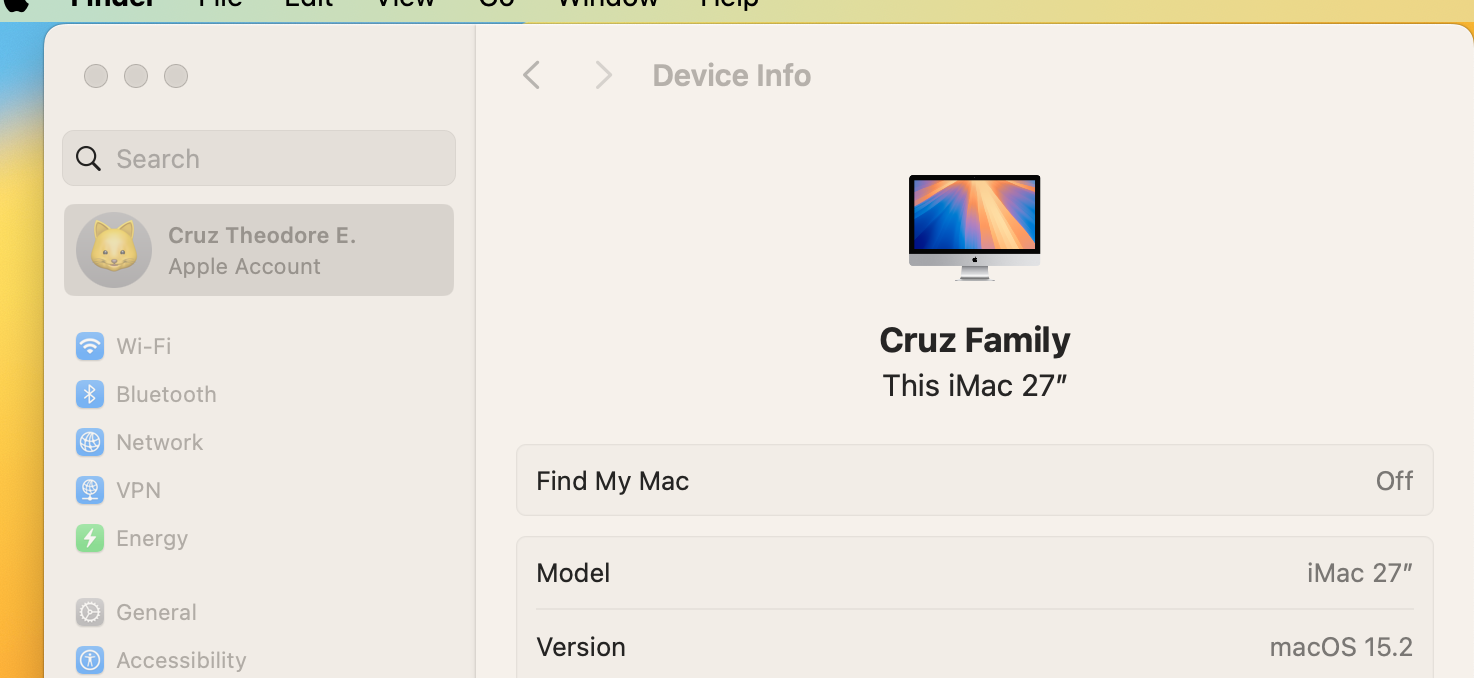Click the macOS 15.2 version value
This screenshot has width=1474, height=678.
(1340, 647)
